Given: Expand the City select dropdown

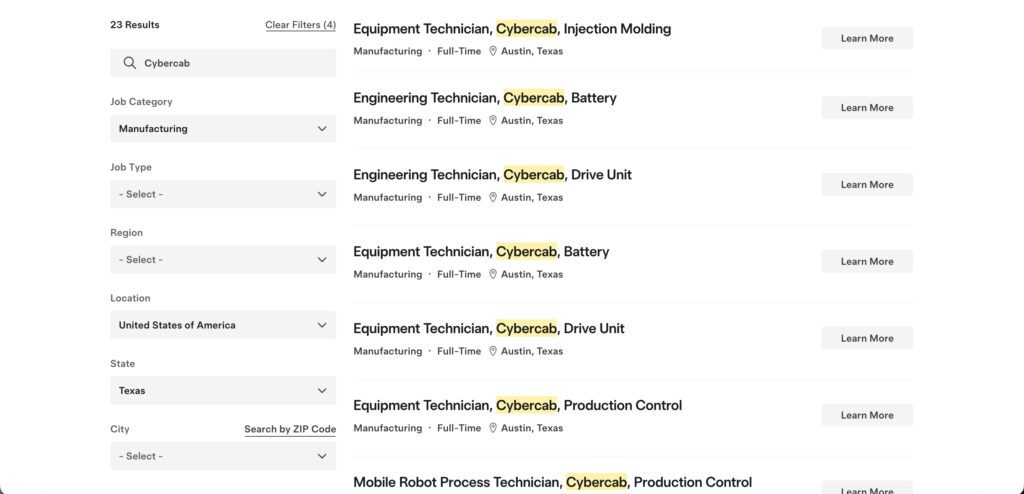Looking at the screenshot, I should click(222, 456).
